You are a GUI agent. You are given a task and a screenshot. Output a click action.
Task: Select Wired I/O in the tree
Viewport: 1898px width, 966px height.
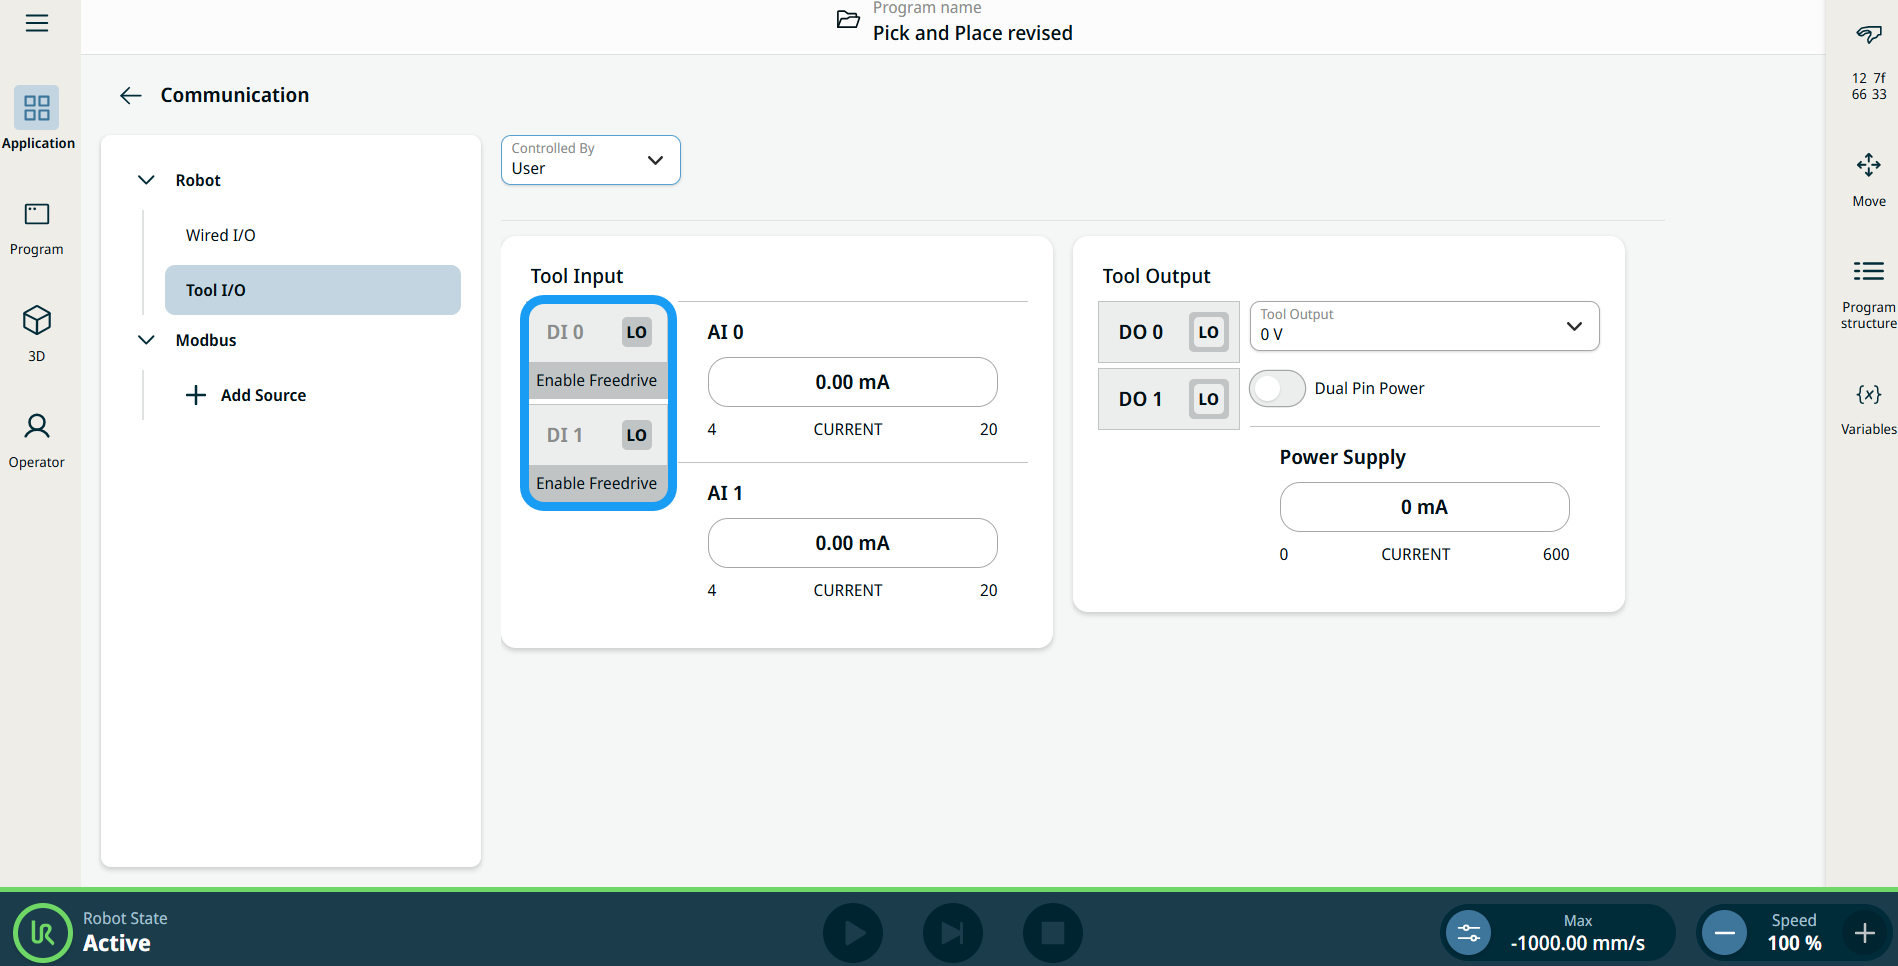[x=221, y=235]
